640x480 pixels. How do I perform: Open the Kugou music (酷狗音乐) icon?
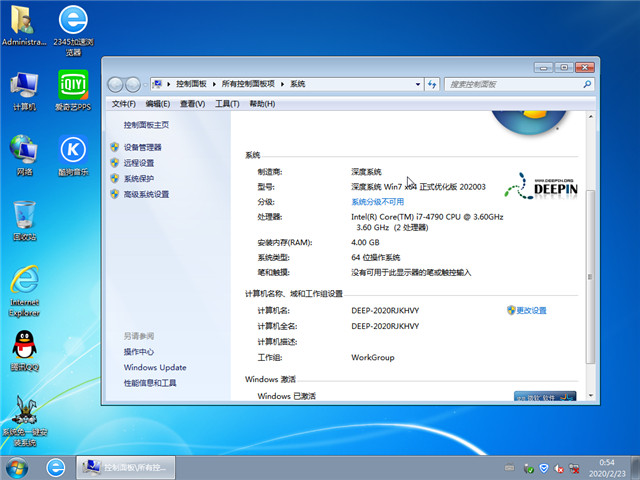point(73,155)
